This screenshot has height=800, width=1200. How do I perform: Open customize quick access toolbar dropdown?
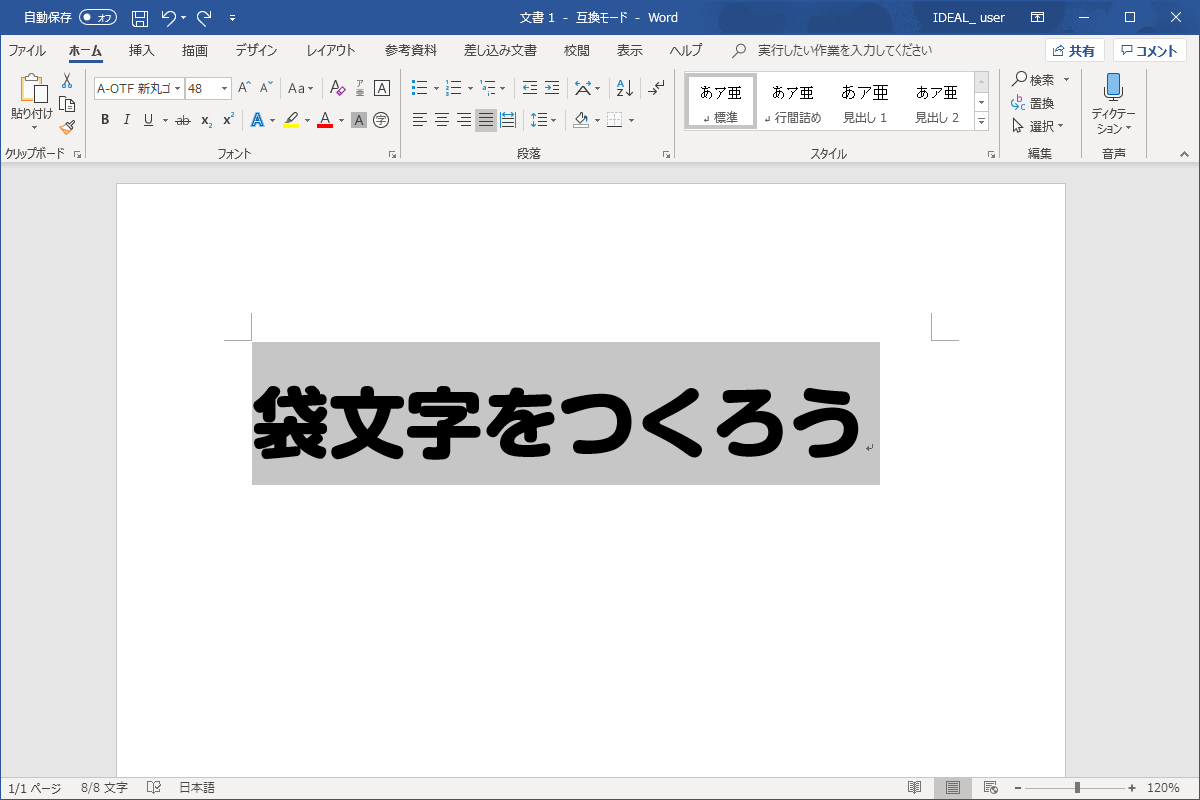click(233, 18)
